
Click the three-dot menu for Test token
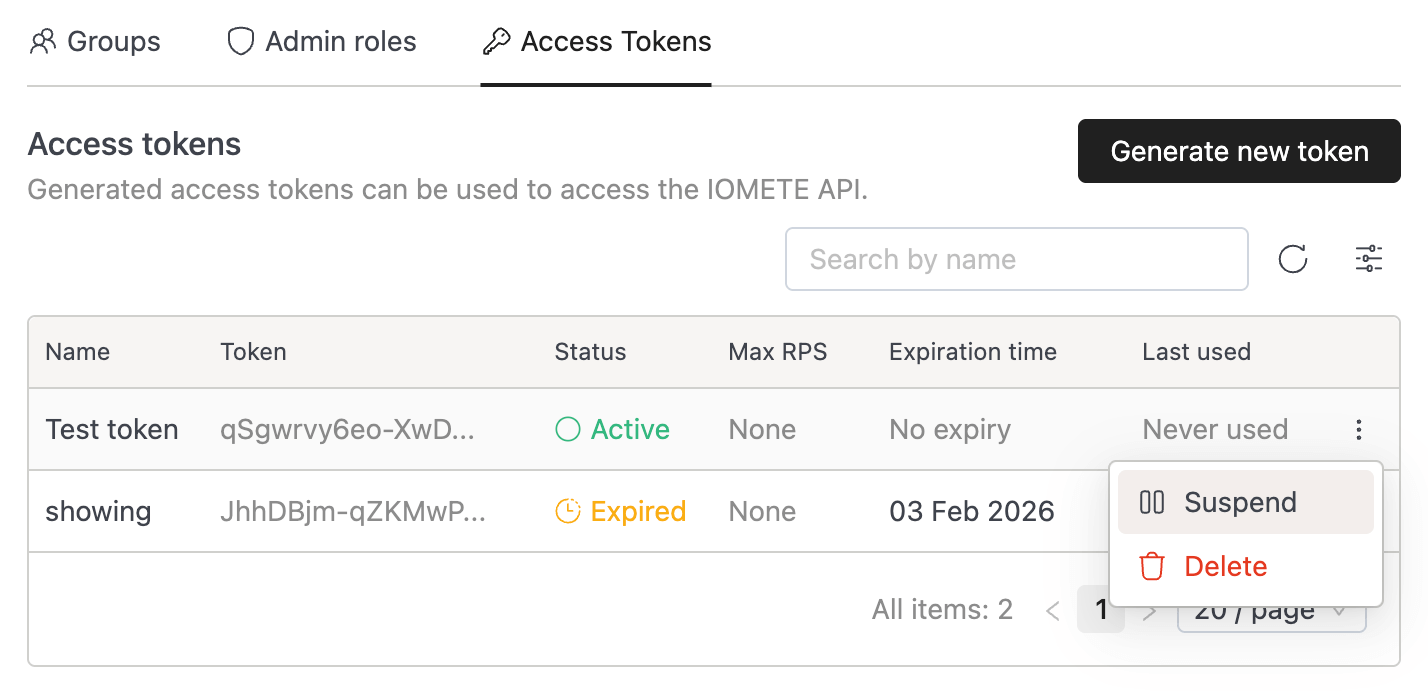pyautogui.click(x=1358, y=430)
